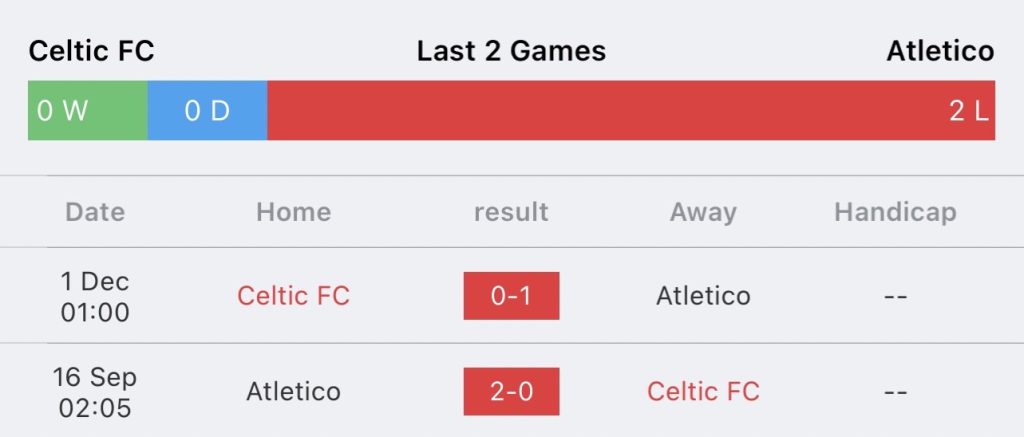Click the Date column header
Image resolution: width=1024 pixels, height=437 pixels.
coord(95,212)
